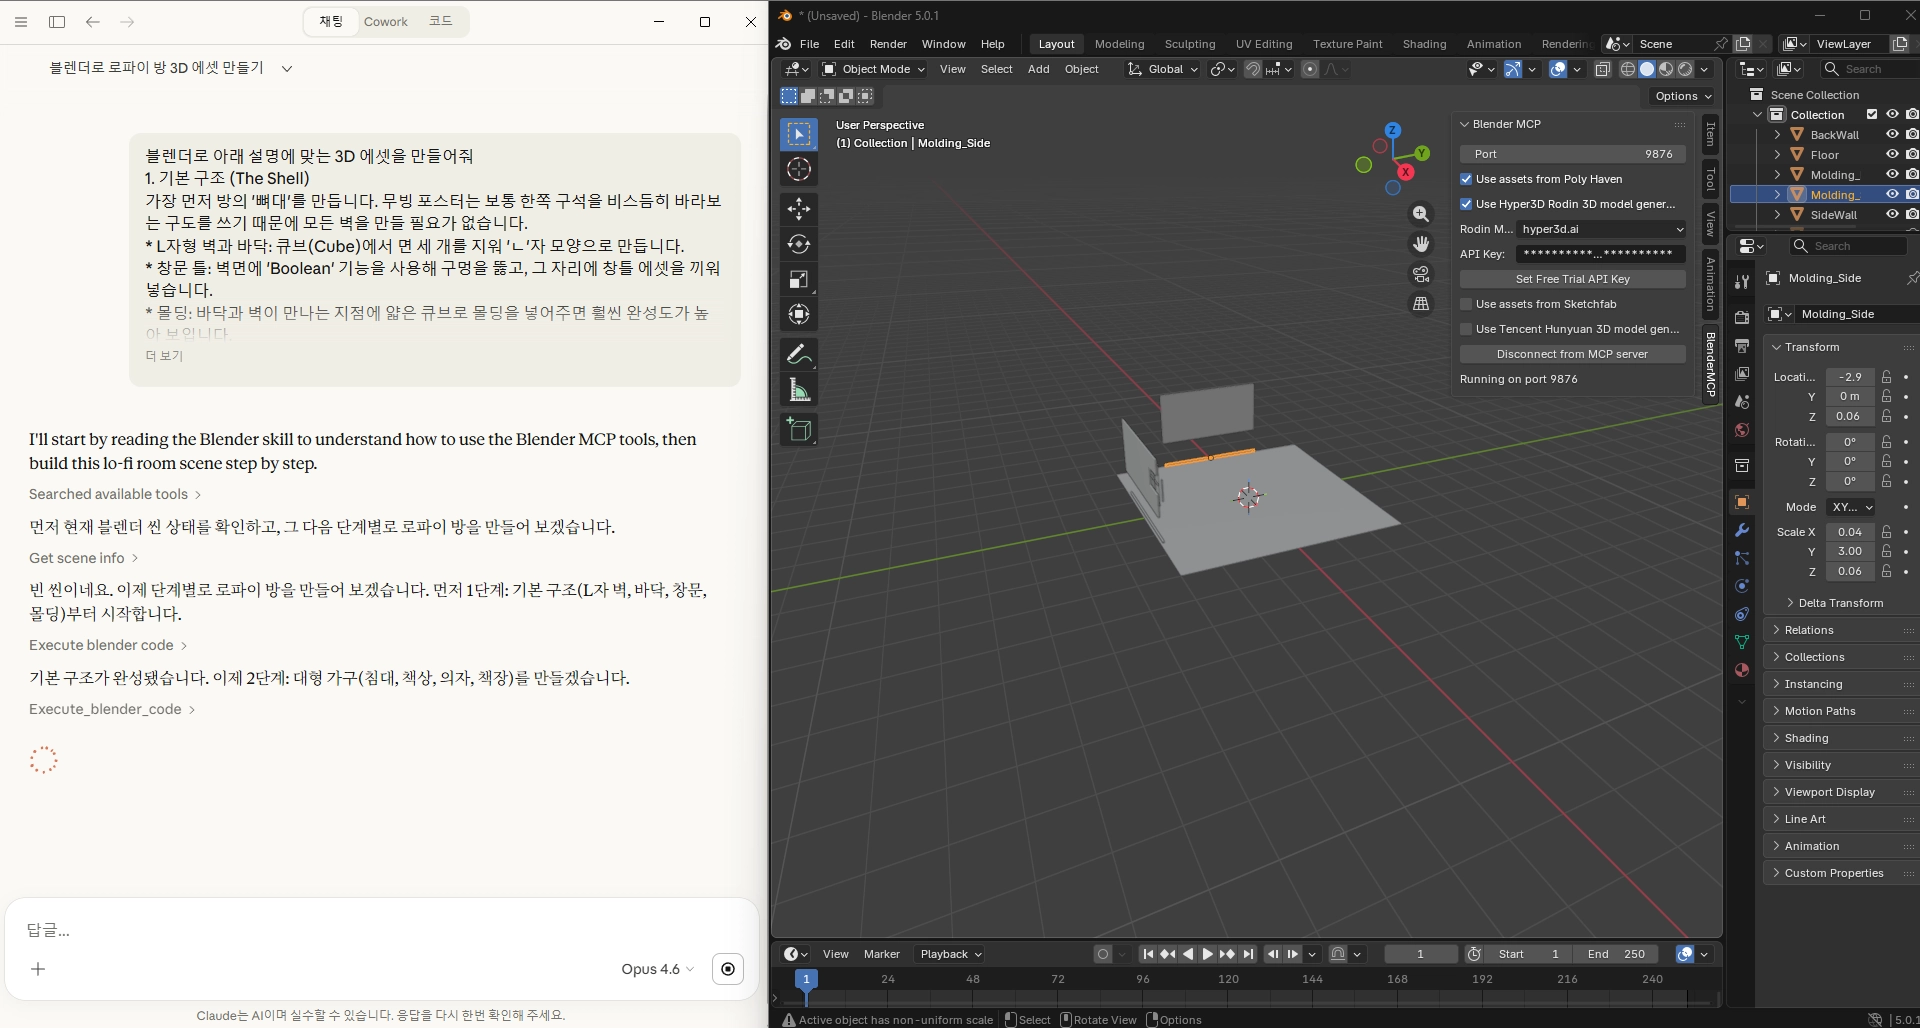Expand the Viewport Display panel
Screen dimensions: 1920x1028
point(1829,792)
